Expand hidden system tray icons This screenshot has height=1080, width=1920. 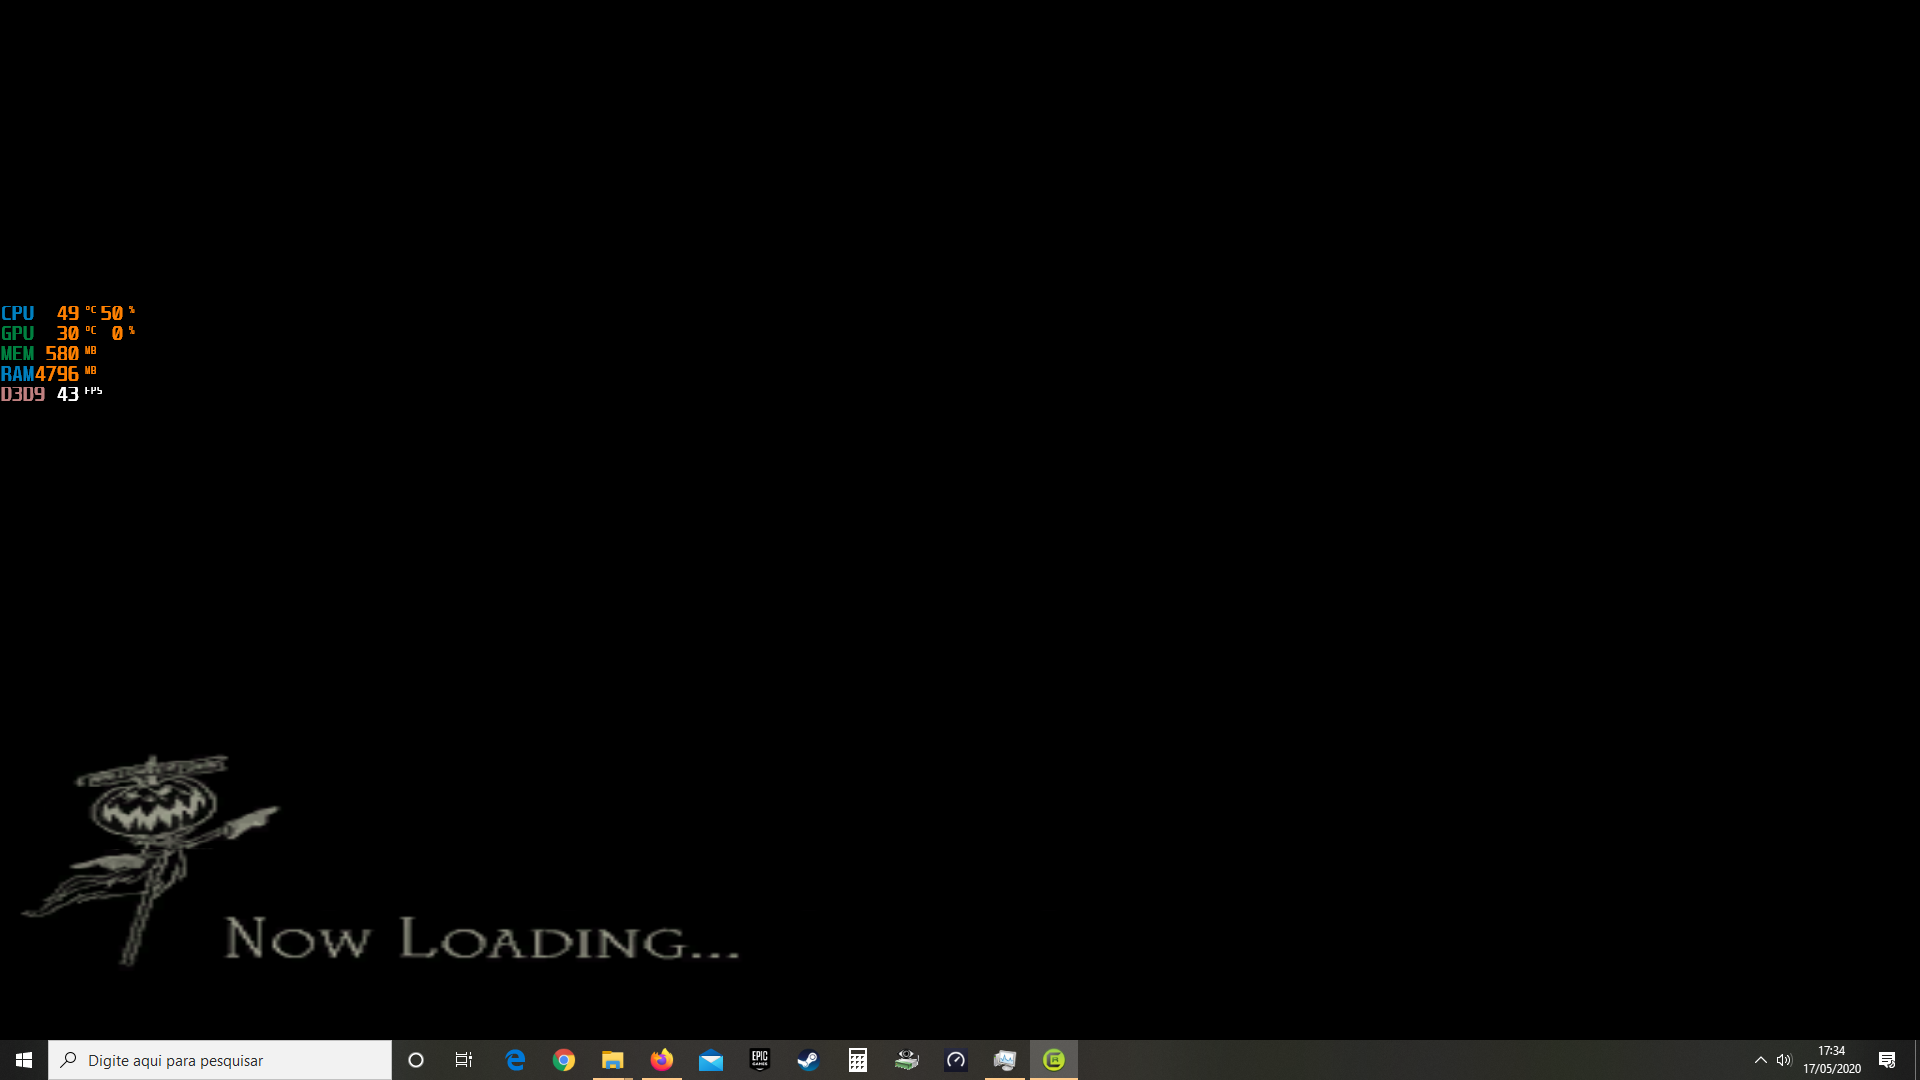(x=1760, y=1060)
